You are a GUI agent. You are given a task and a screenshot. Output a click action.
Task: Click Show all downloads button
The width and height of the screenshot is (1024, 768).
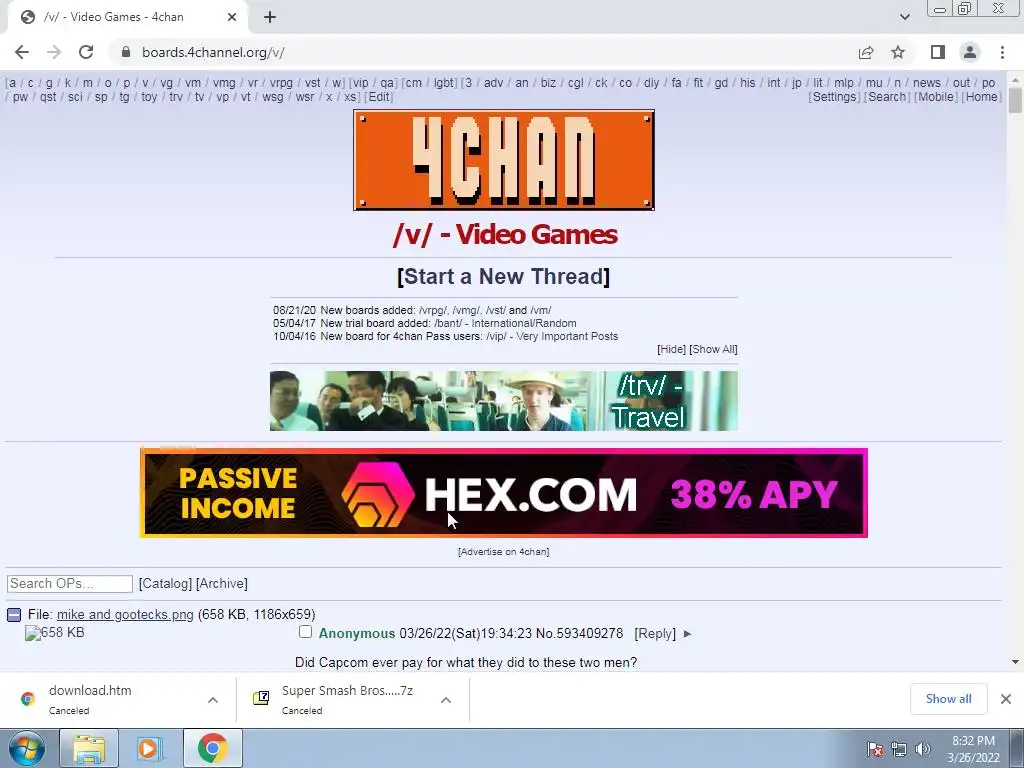(948, 699)
